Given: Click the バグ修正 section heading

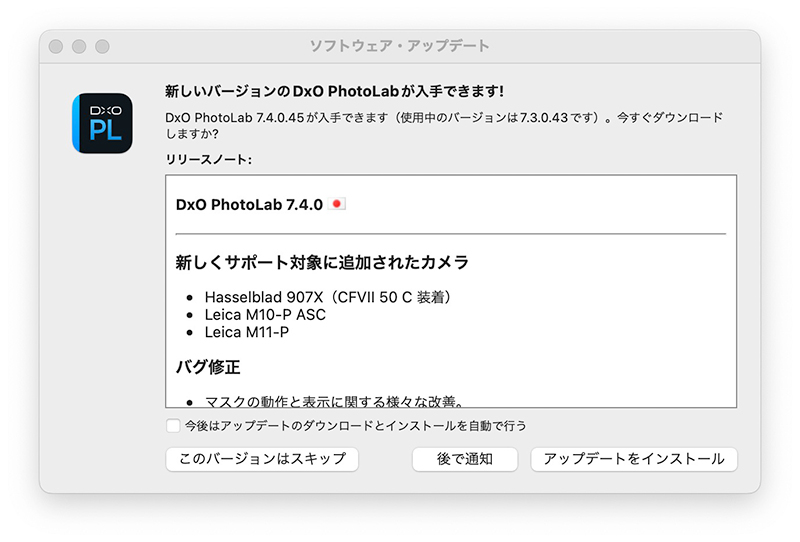Looking at the screenshot, I should [208, 366].
